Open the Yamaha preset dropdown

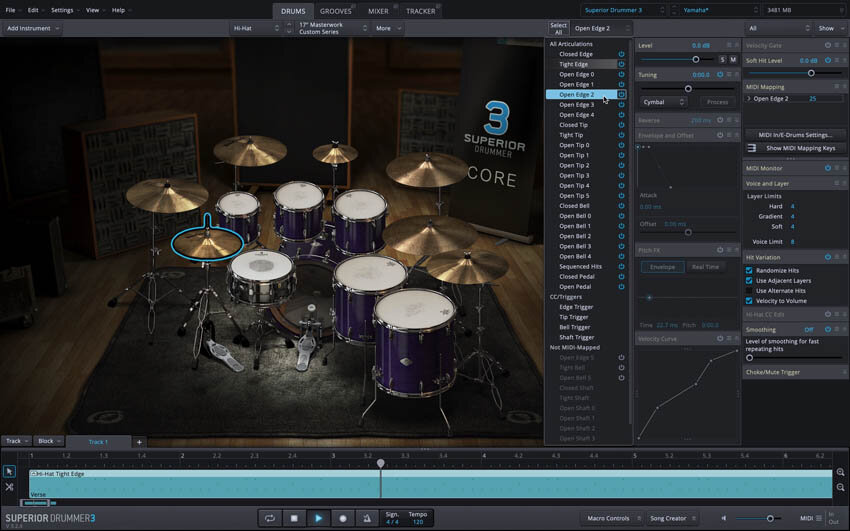point(720,10)
